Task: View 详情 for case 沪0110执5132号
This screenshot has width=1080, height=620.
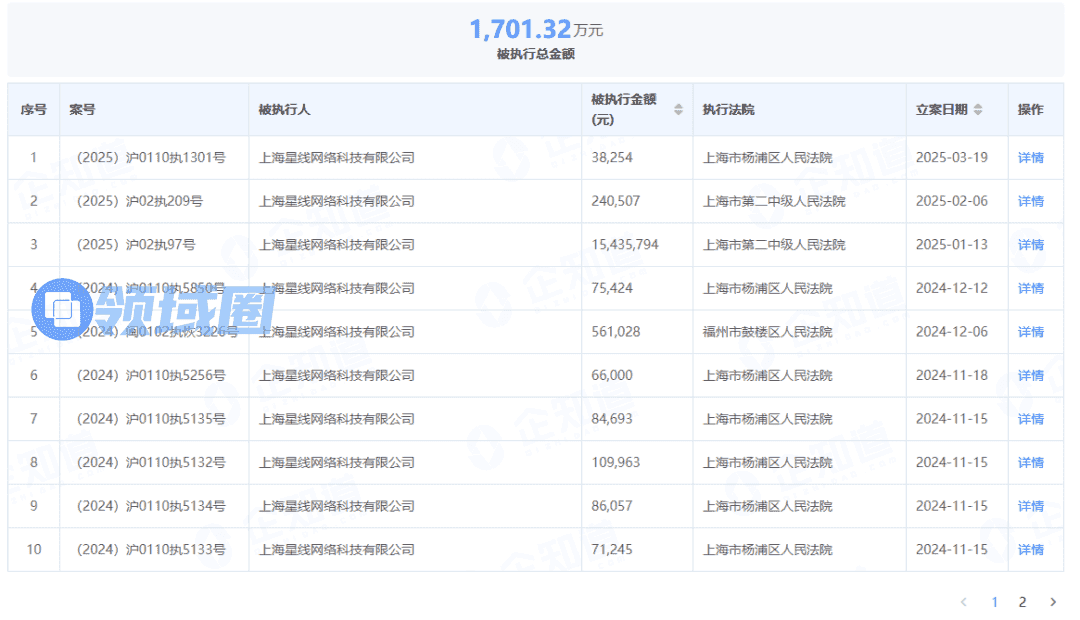Action: pos(1030,463)
